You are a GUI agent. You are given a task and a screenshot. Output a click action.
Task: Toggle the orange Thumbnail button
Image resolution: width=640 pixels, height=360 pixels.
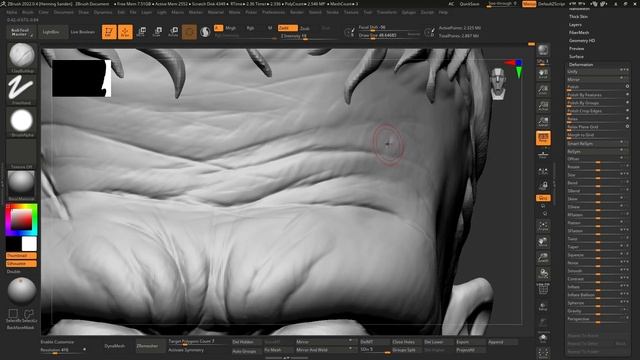[21, 256]
